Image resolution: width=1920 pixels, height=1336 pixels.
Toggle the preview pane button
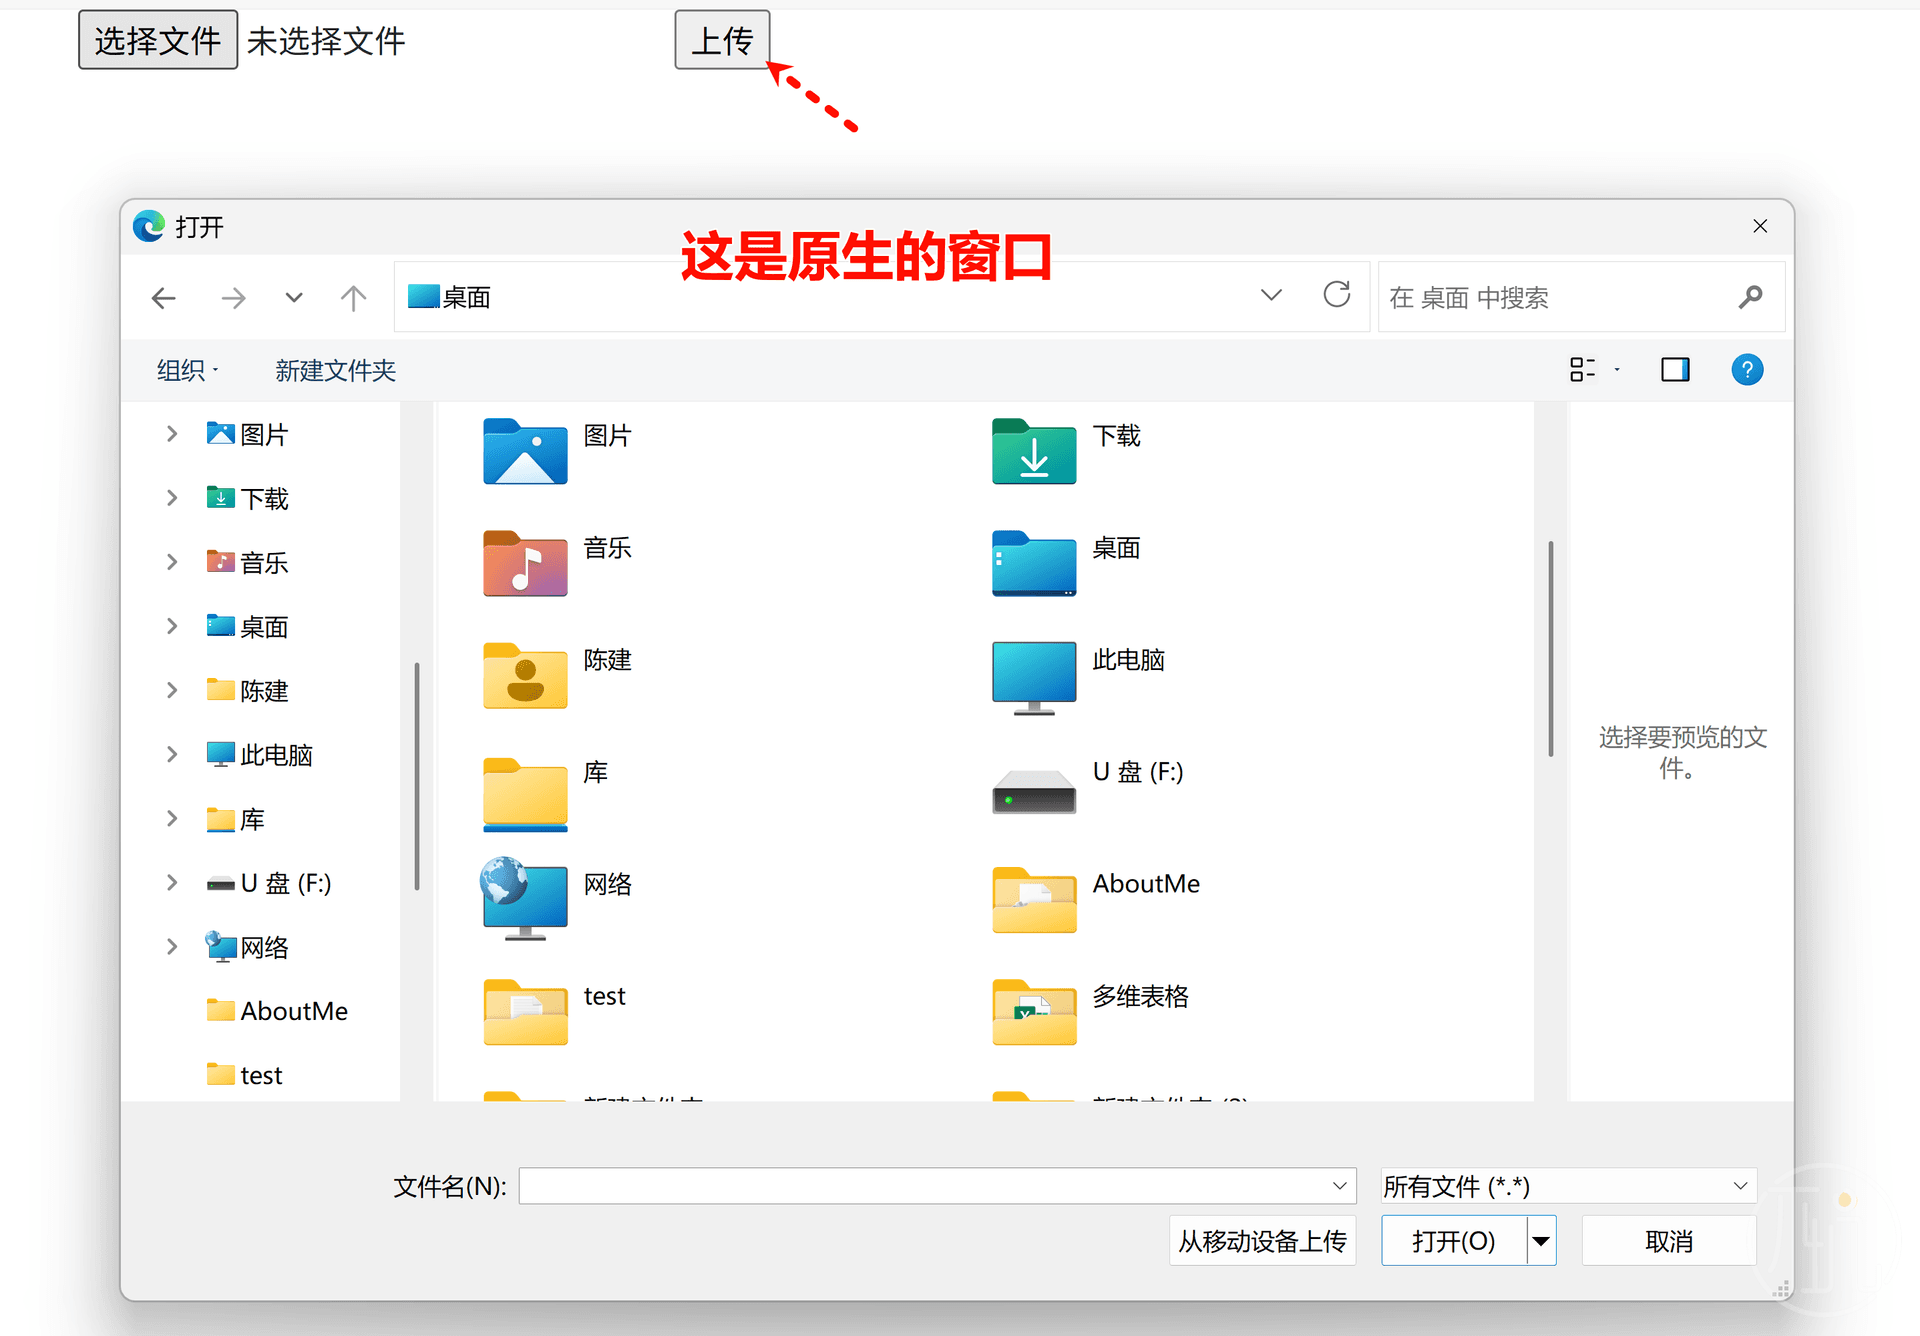click(x=1675, y=370)
